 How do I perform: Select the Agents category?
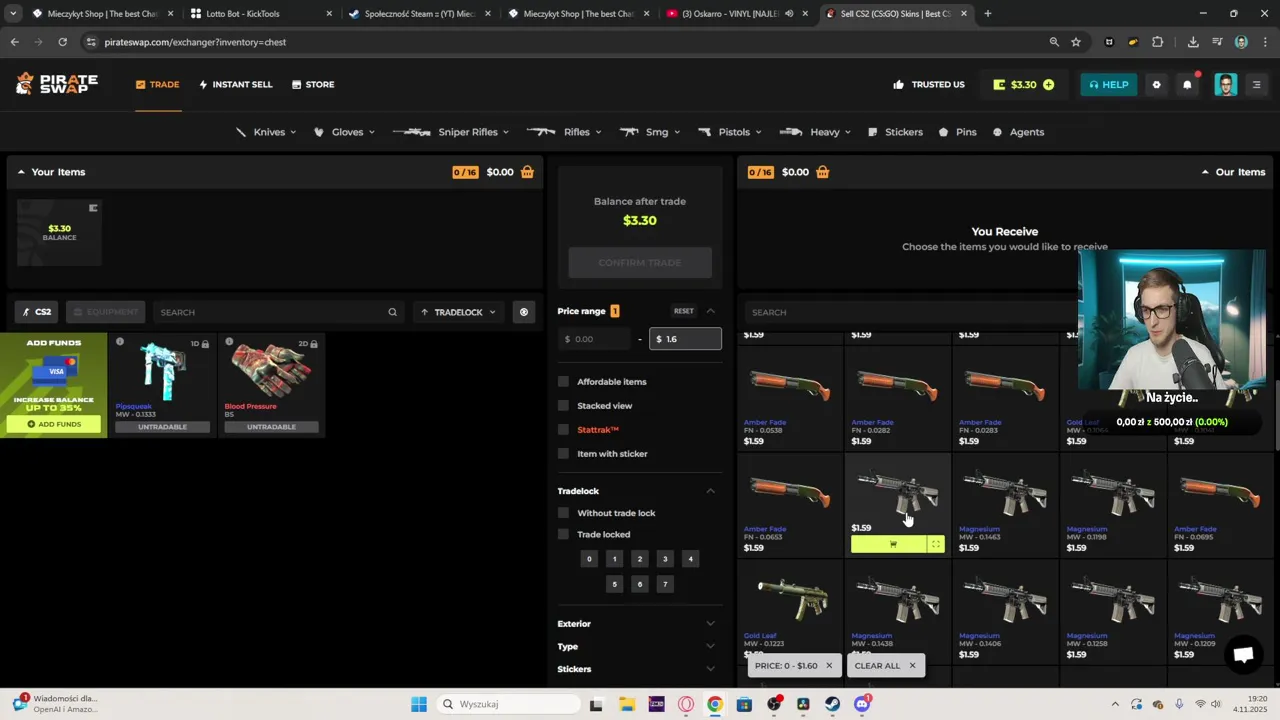(x=1018, y=132)
